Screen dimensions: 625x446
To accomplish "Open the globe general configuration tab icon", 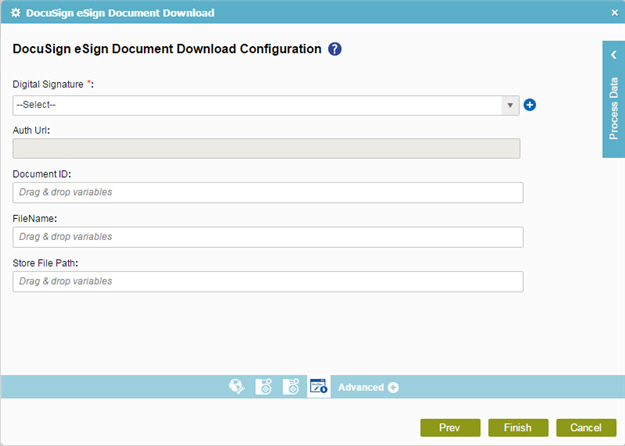I will point(237,387).
